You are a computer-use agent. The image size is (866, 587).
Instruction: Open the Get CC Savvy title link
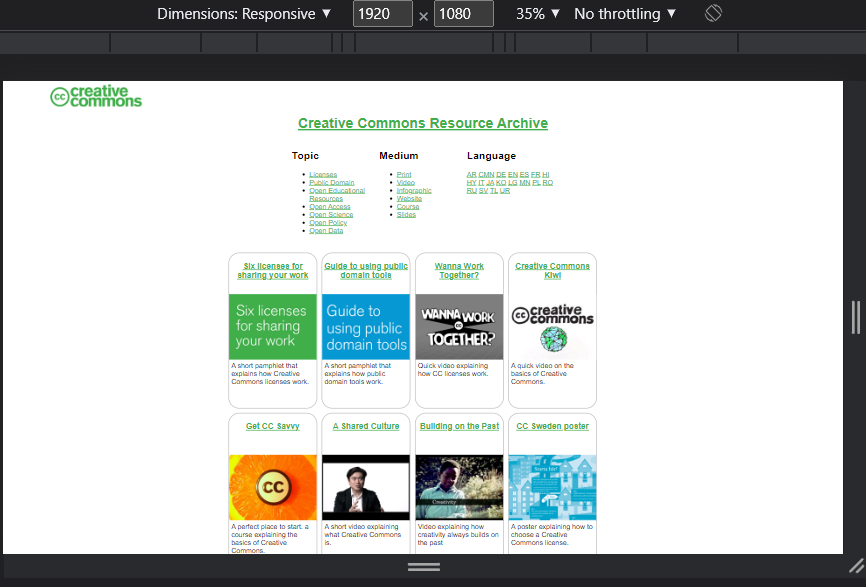click(273, 426)
